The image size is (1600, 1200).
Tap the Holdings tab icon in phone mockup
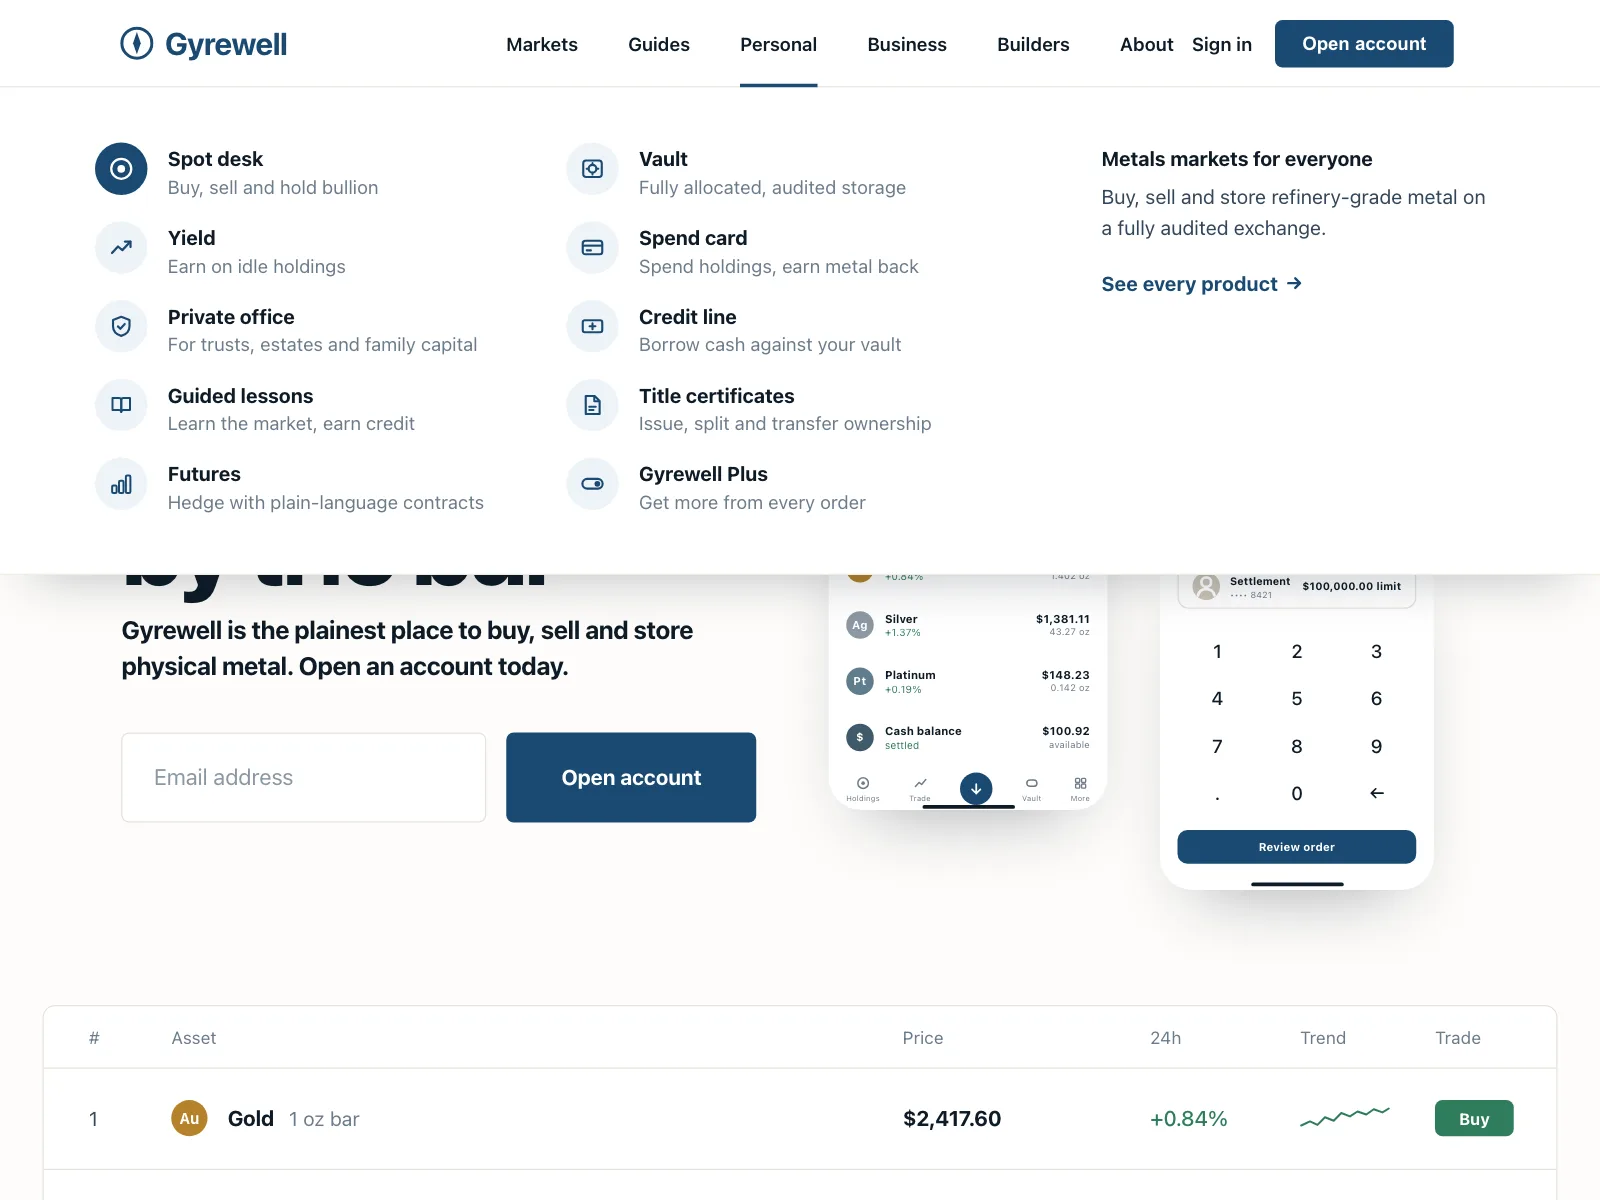[863, 783]
